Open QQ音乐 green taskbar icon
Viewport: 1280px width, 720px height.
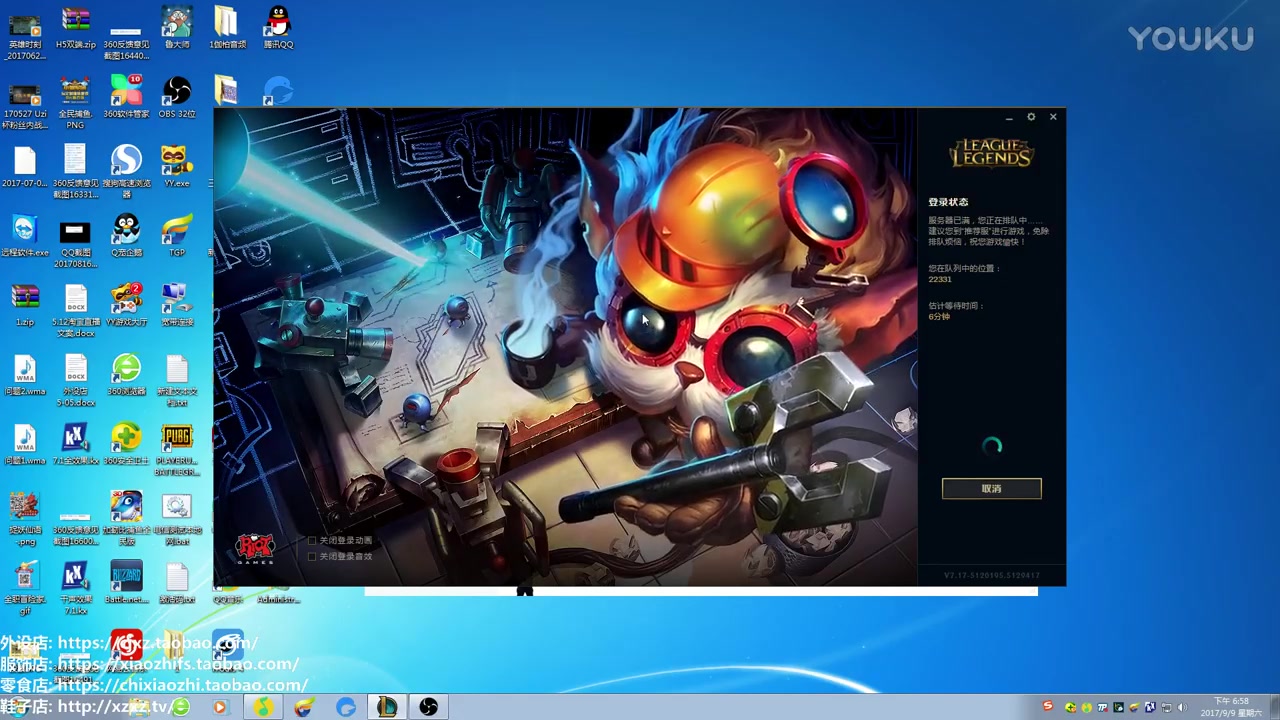(x=263, y=707)
